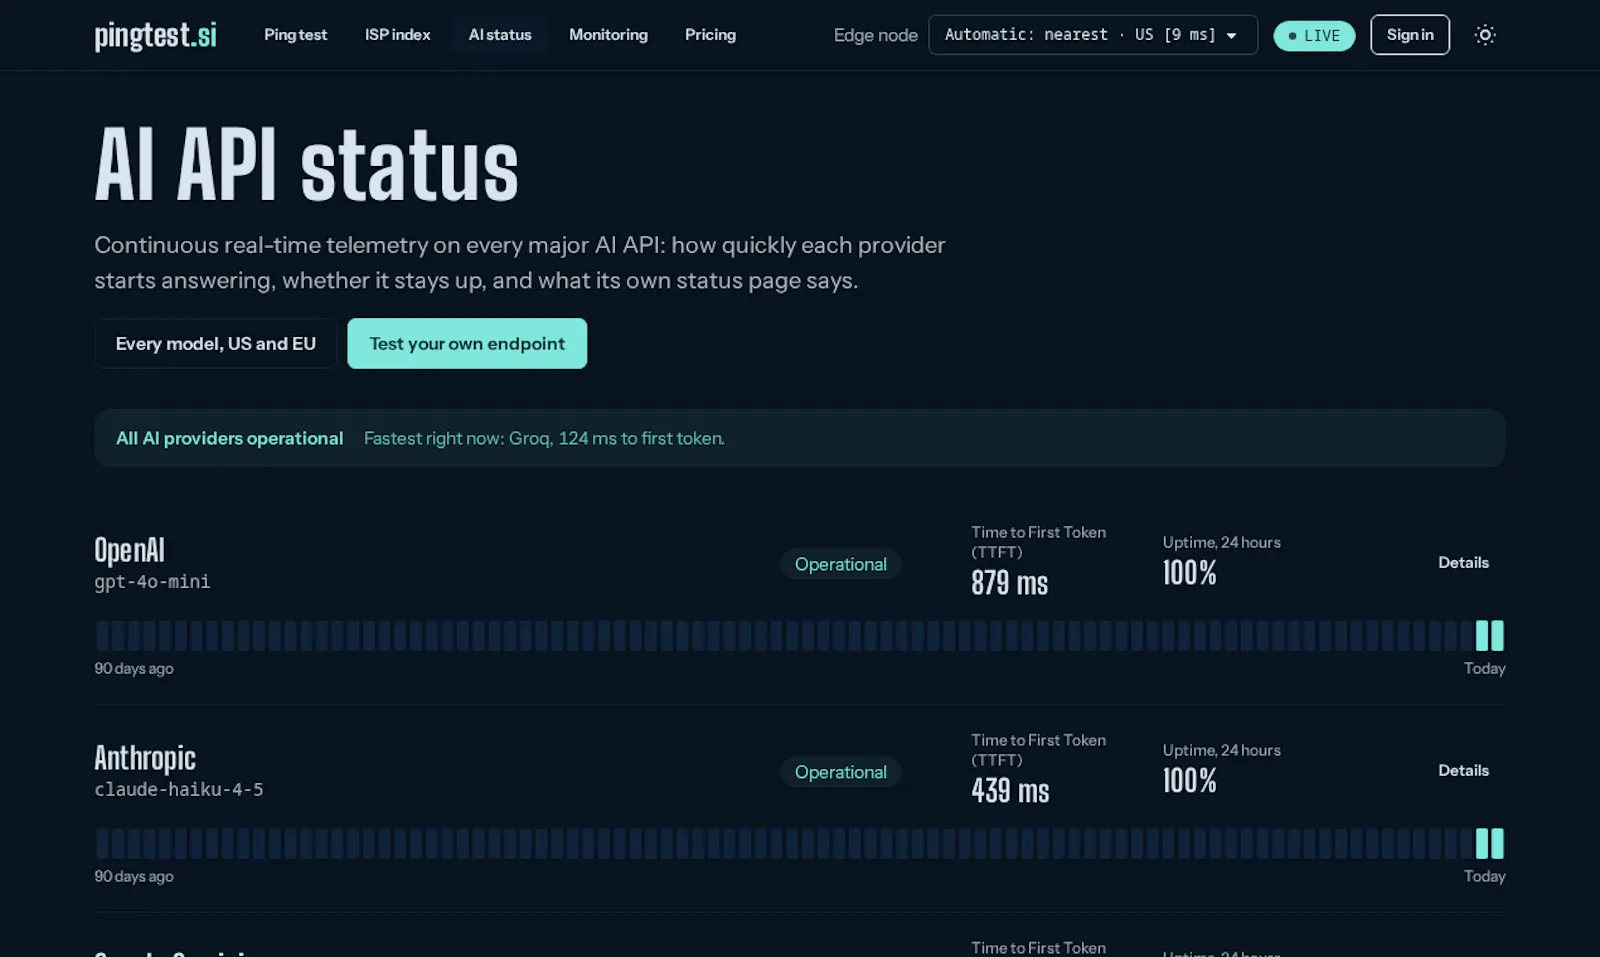Click Anthropic's Operational status badge

(841, 772)
